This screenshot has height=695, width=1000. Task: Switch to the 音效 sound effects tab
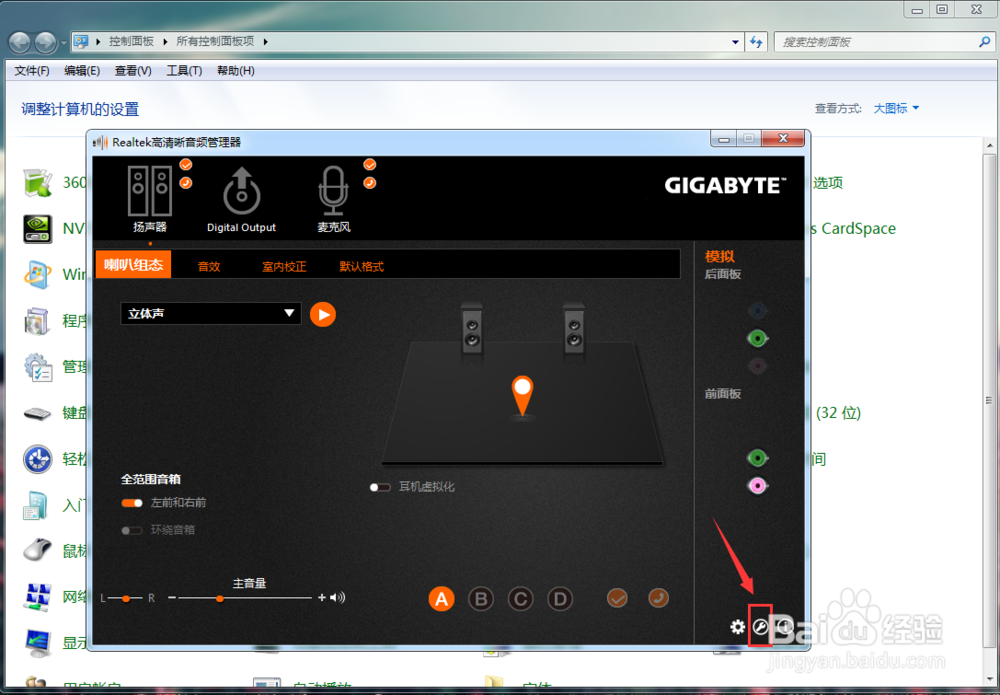pos(209,267)
